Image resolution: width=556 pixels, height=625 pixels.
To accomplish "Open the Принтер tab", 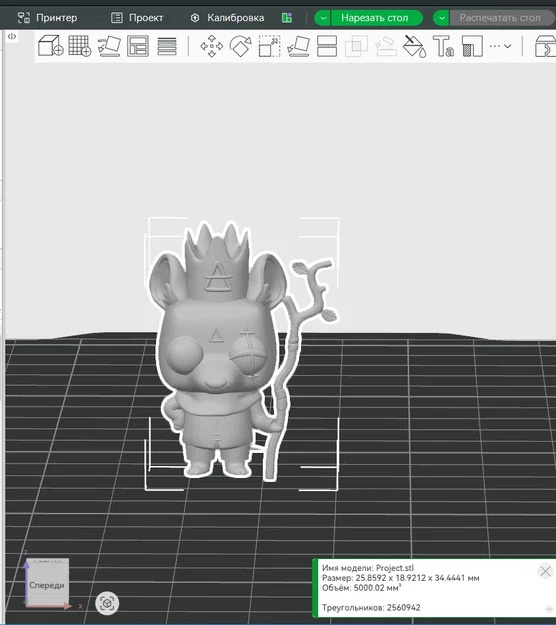I will [47, 18].
